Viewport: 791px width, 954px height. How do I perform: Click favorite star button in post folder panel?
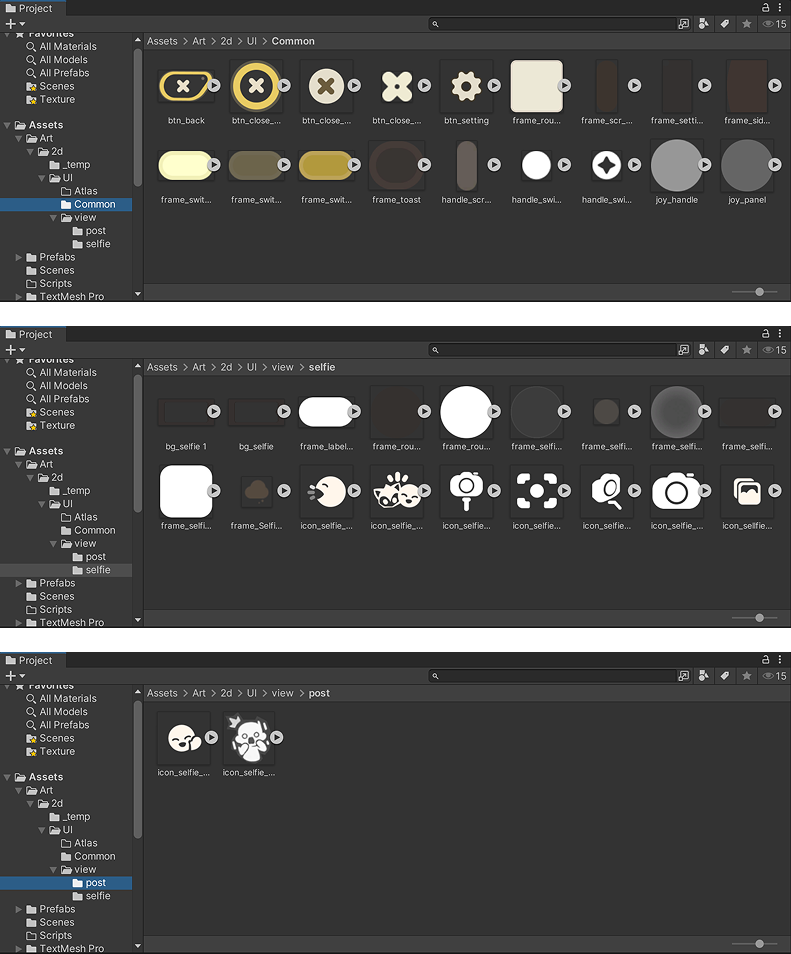[x=747, y=676]
